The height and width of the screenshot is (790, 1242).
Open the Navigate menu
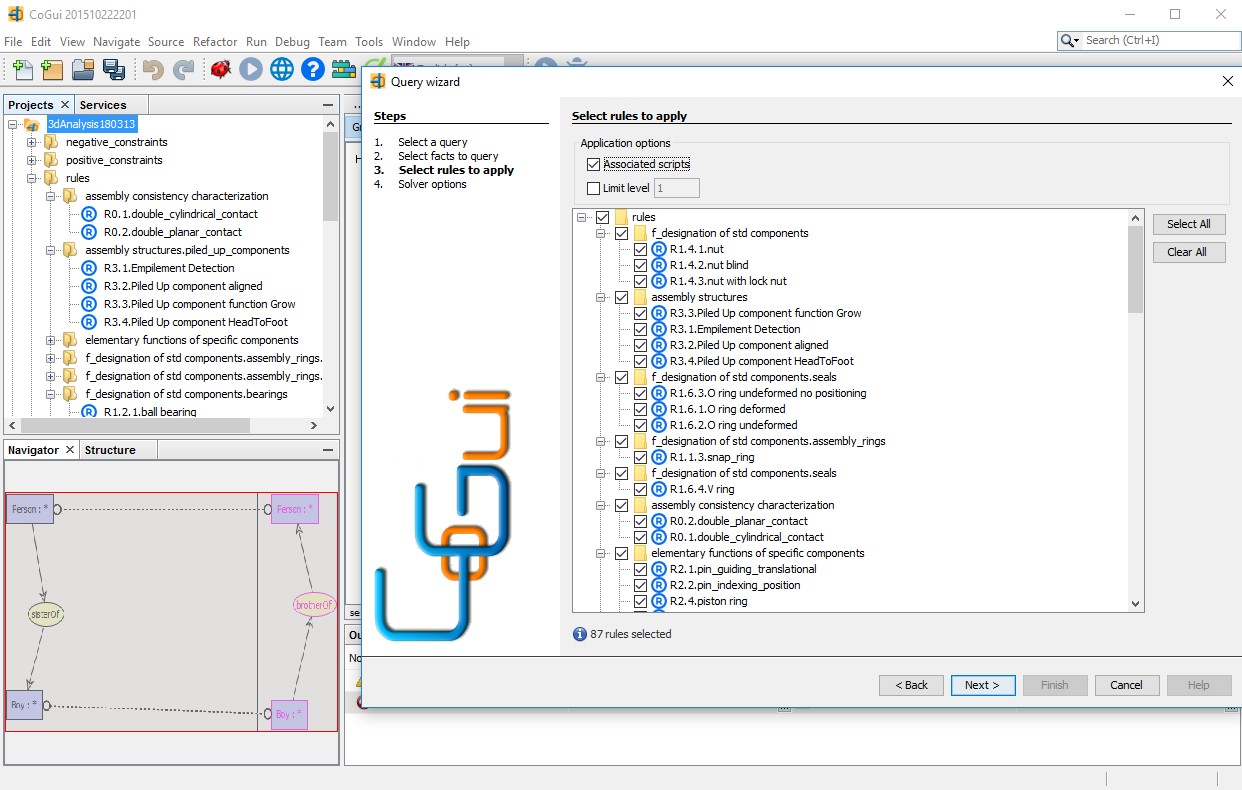pyautogui.click(x=117, y=42)
